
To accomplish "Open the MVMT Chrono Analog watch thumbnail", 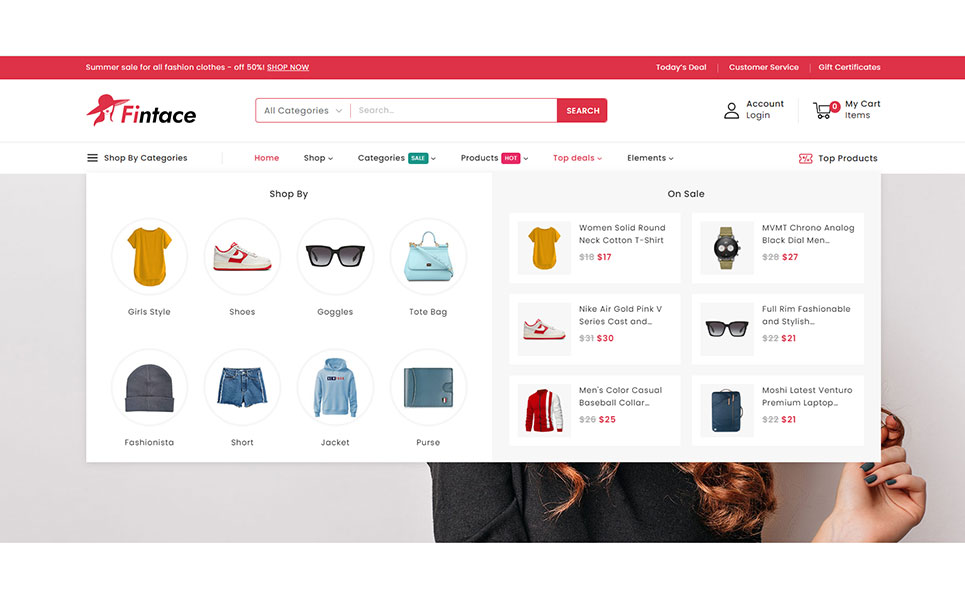I will 727,248.
